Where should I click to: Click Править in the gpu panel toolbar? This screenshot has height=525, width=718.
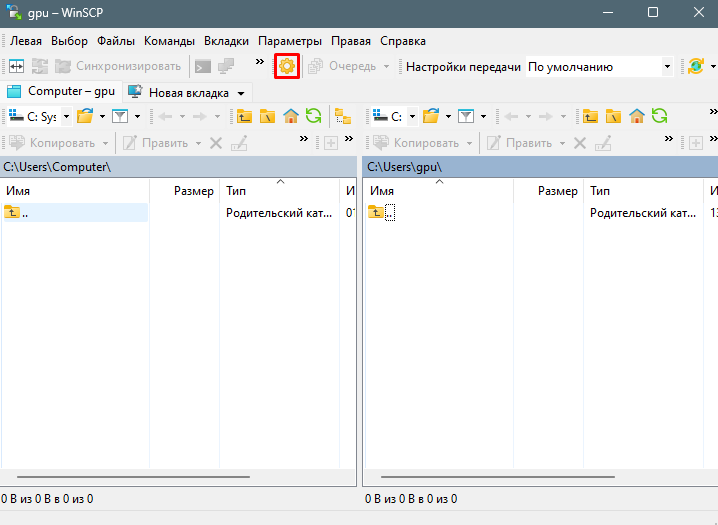click(520, 143)
